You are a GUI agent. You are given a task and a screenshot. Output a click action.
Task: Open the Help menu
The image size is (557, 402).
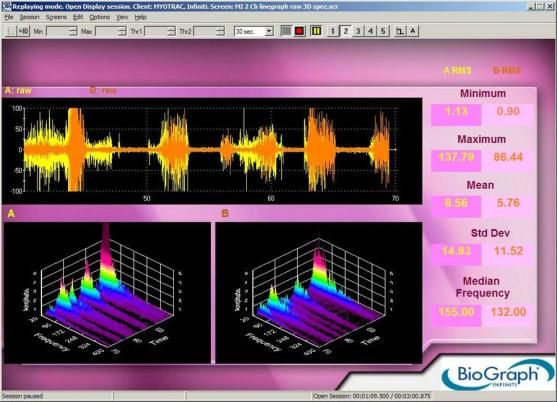click(x=140, y=17)
